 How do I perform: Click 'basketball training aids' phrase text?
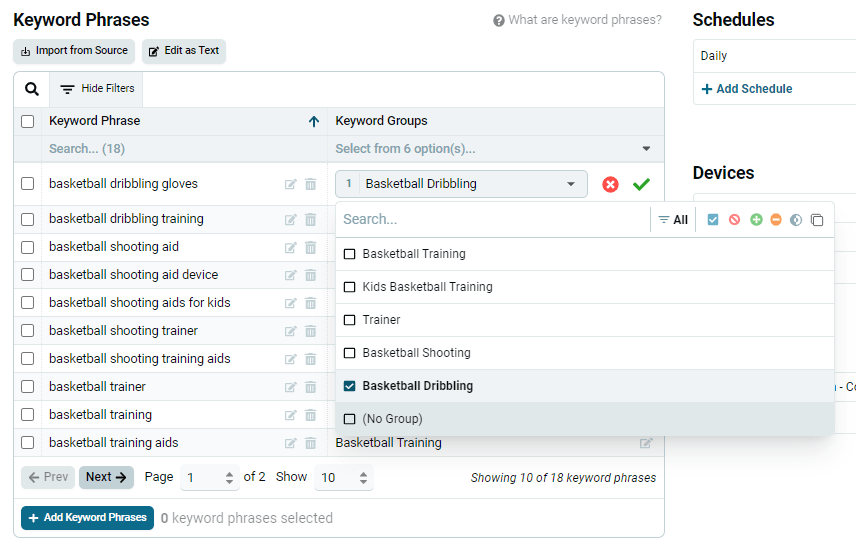(x=114, y=443)
